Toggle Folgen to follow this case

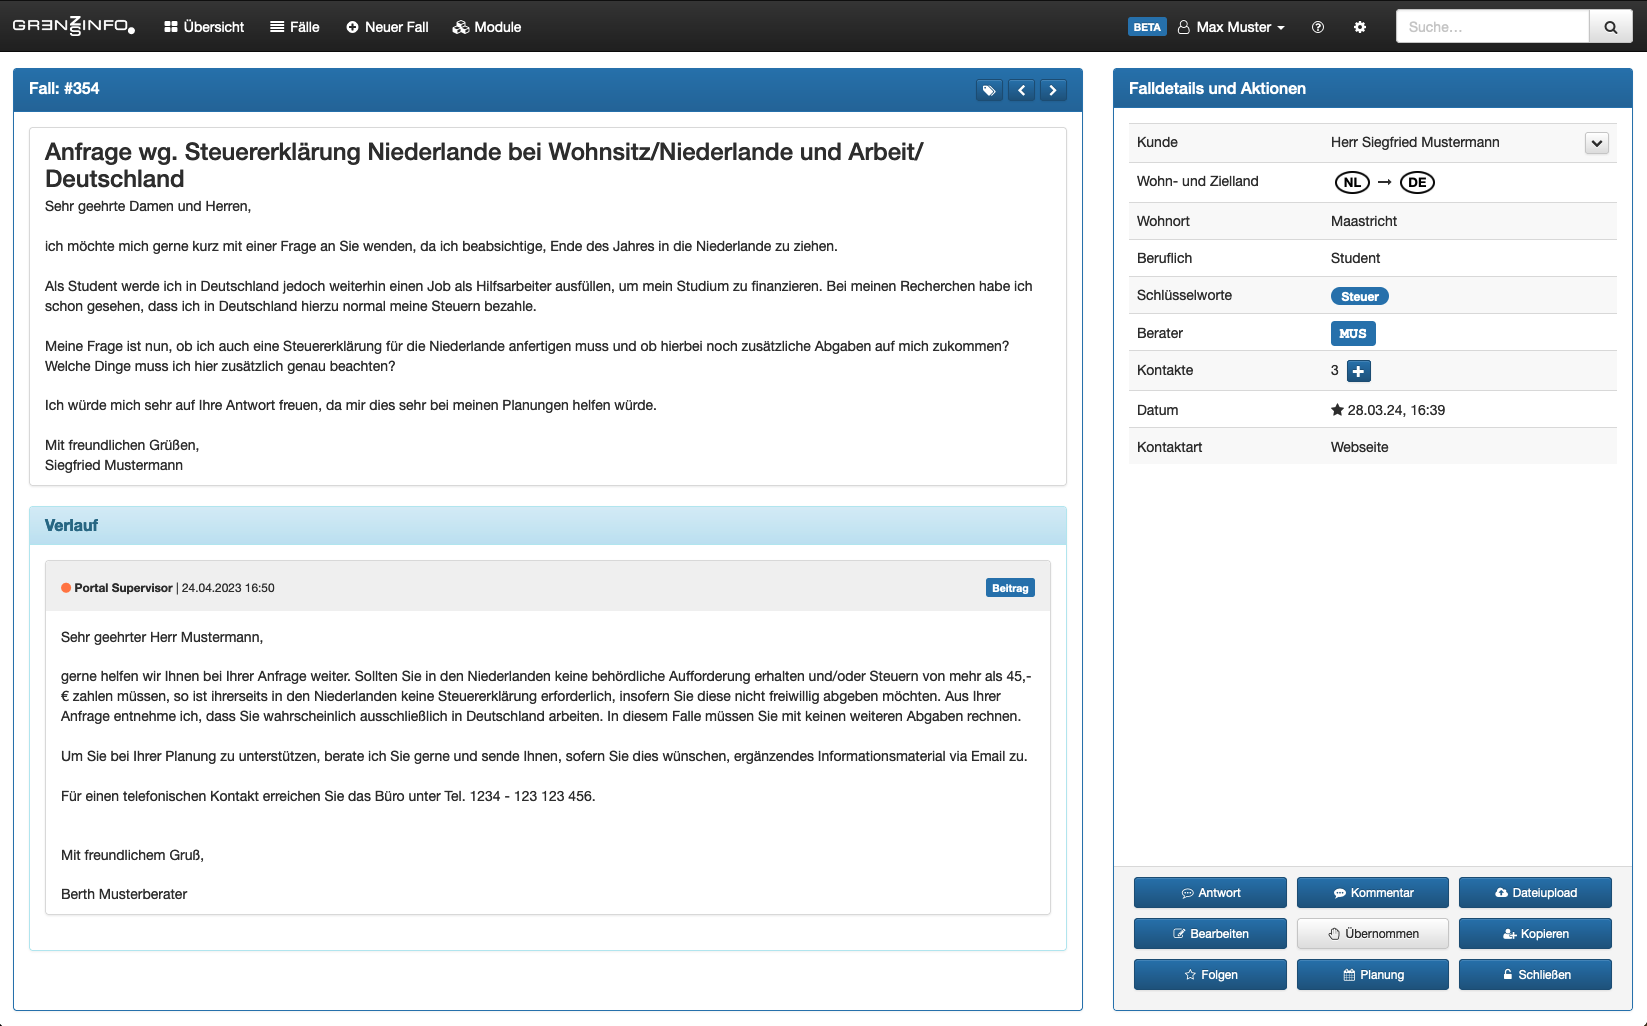1210,975
